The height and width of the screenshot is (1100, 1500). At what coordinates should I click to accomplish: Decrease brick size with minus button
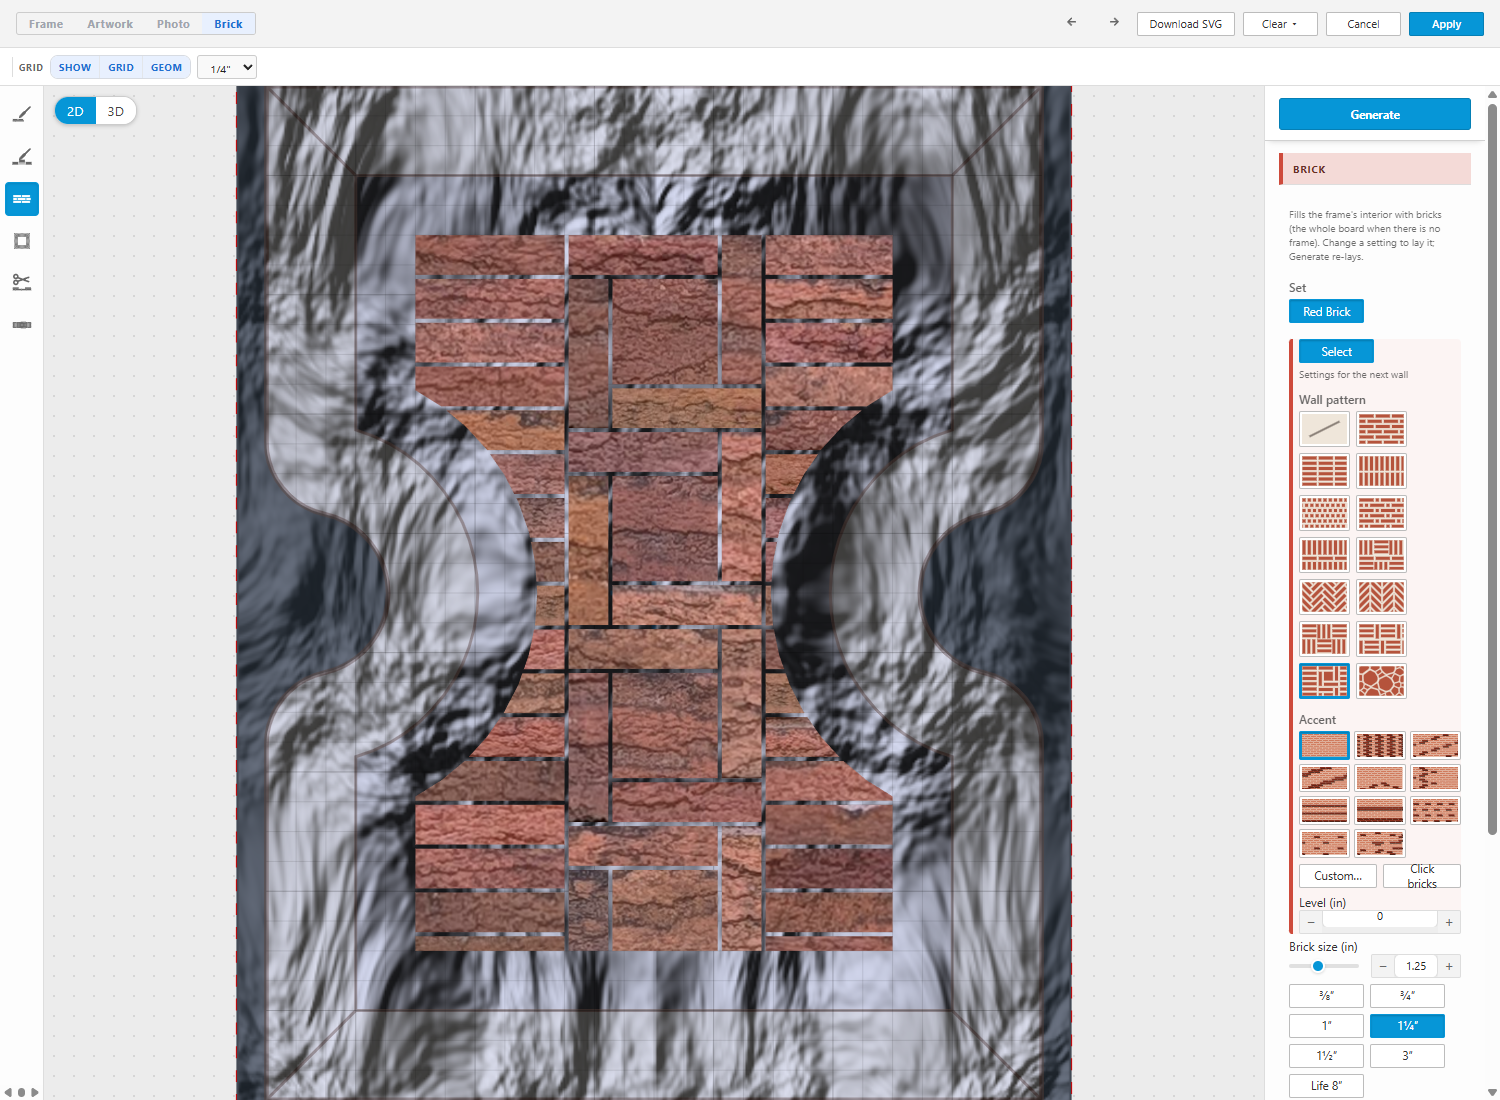pos(1383,966)
